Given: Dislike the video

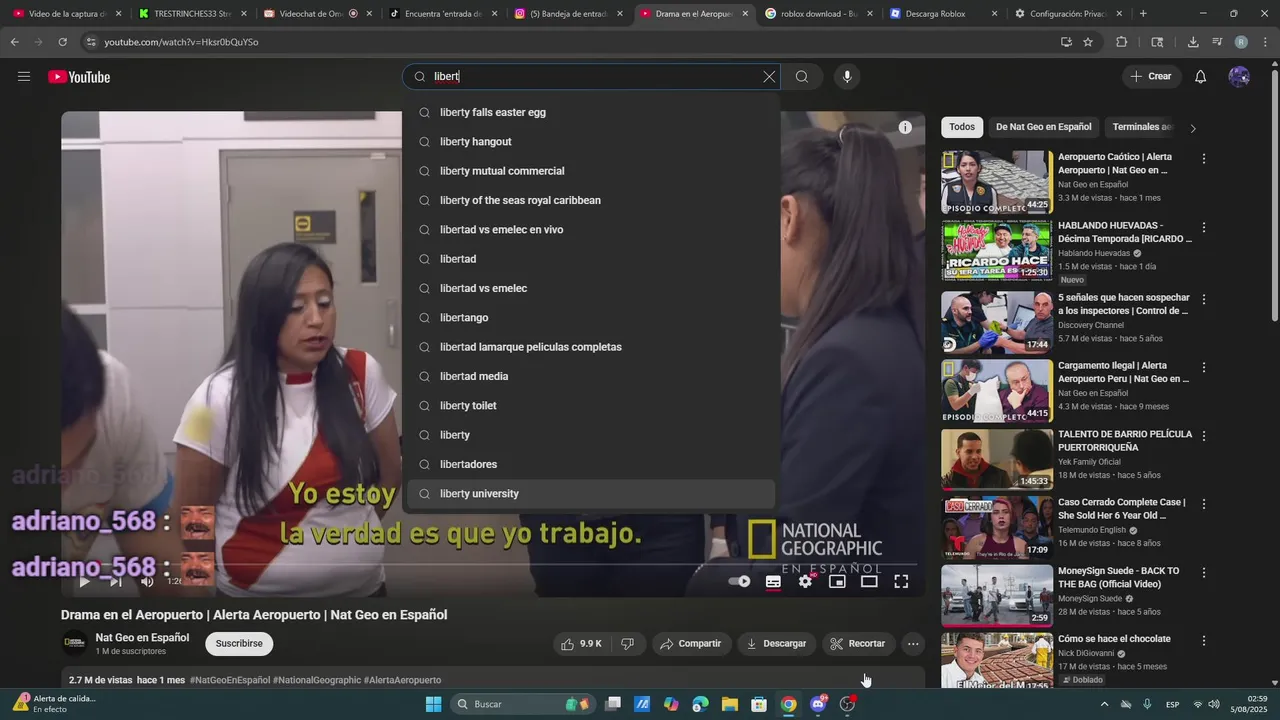Looking at the screenshot, I should (x=628, y=644).
